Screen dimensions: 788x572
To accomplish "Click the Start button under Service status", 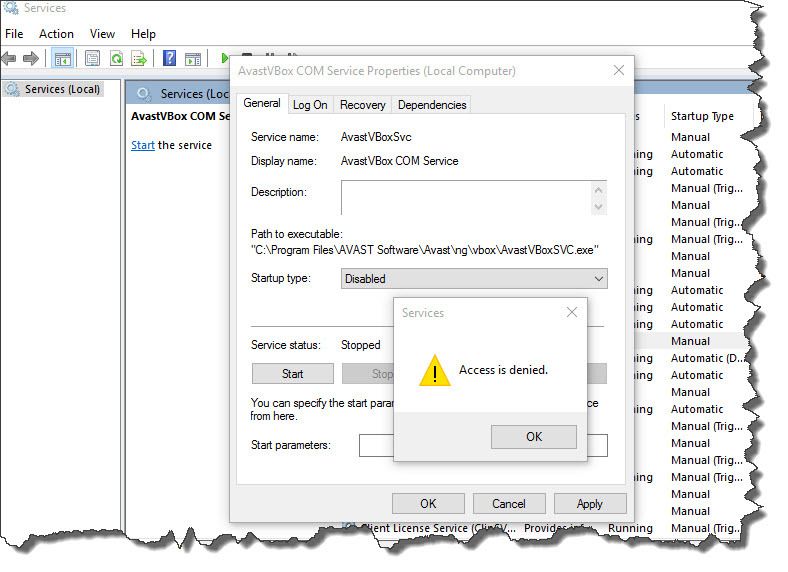I will 292,373.
